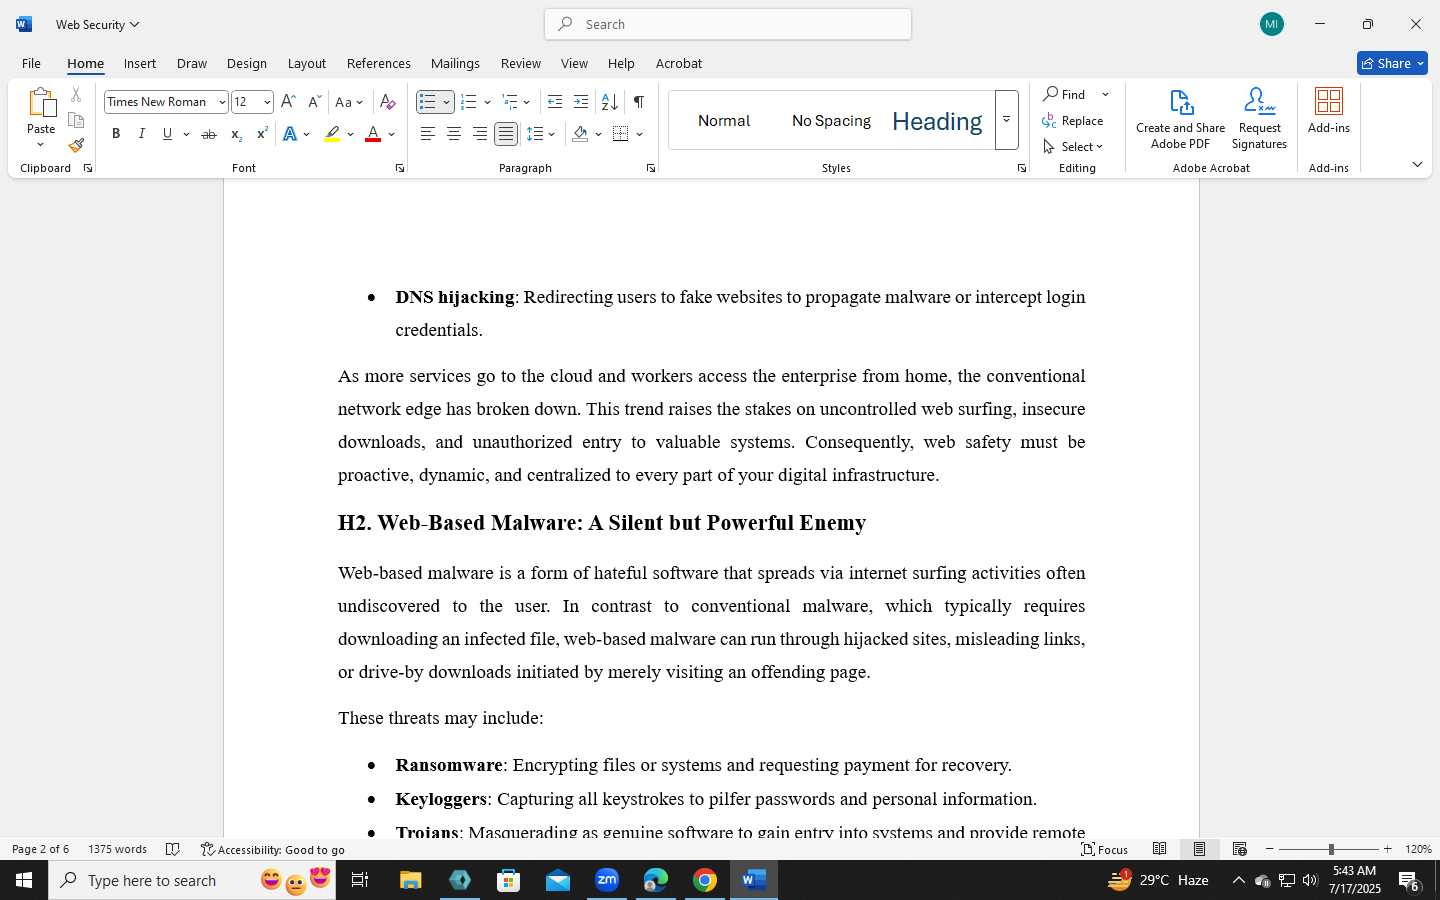This screenshot has width=1440, height=900.
Task: Open Paste options dropdown arrow
Action: point(41,145)
